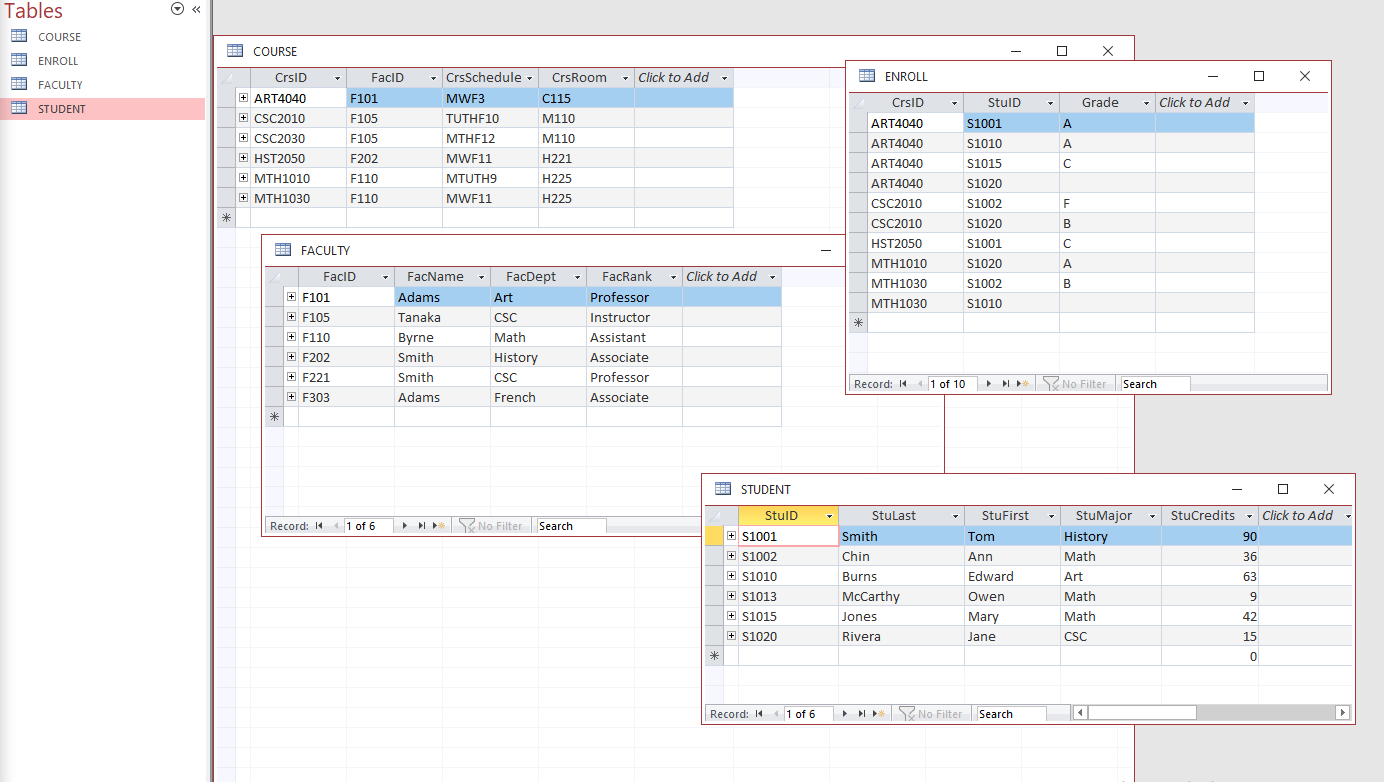Viewport: 1384px width, 782px height.
Task: Click the datasheet icon on the ENROLL title bar
Action: (864, 75)
